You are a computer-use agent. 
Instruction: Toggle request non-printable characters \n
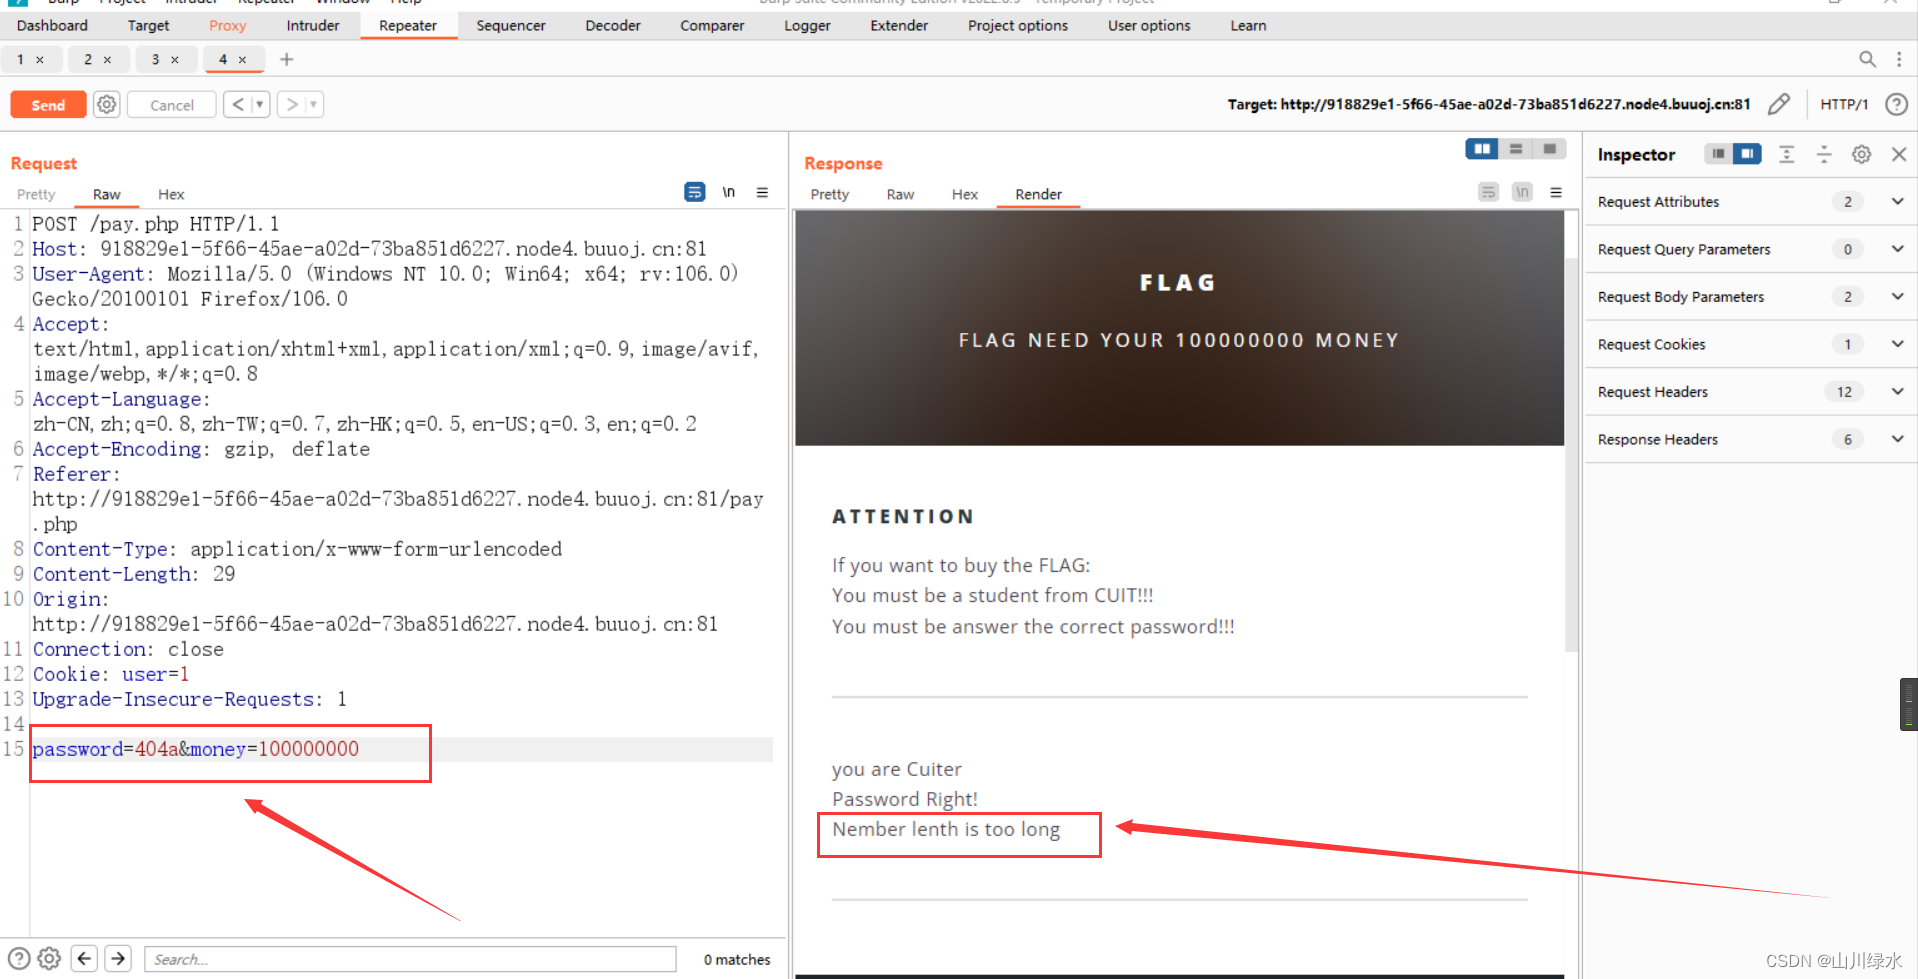click(729, 192)
